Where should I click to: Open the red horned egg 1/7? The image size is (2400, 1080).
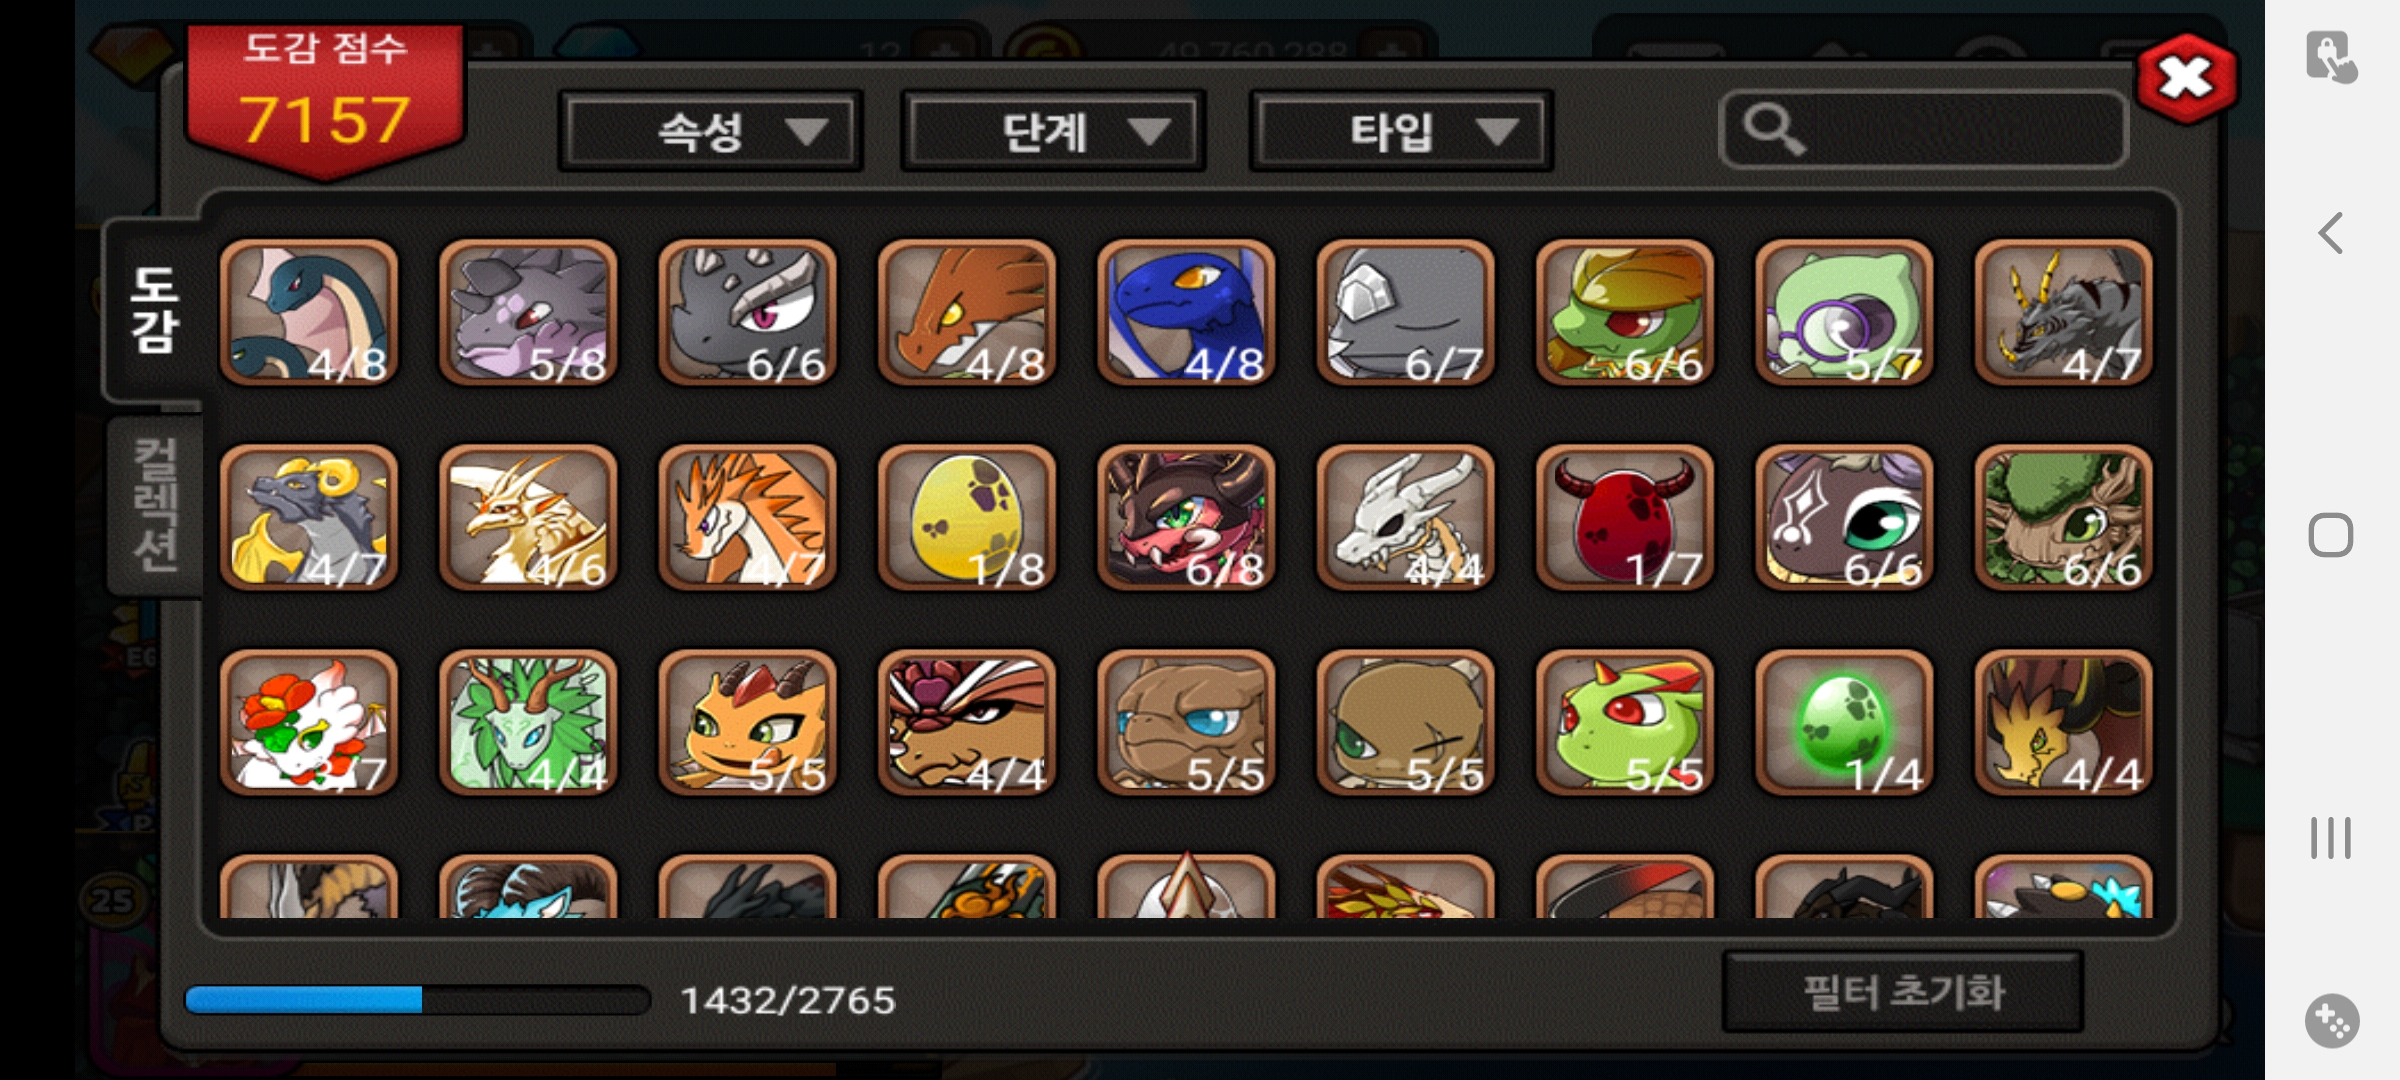coord(1625,517)
